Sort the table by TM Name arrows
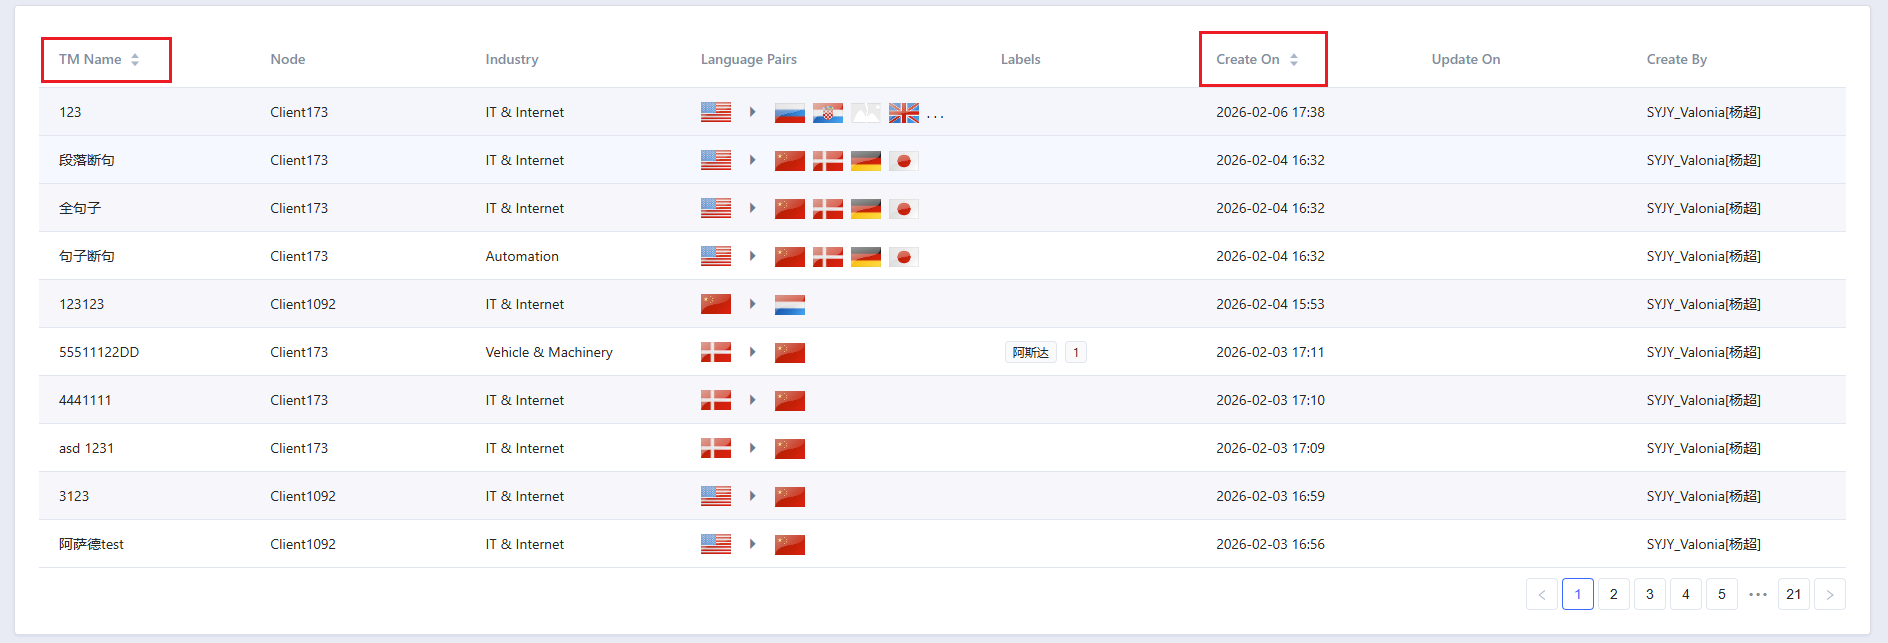 click(135, 60)
